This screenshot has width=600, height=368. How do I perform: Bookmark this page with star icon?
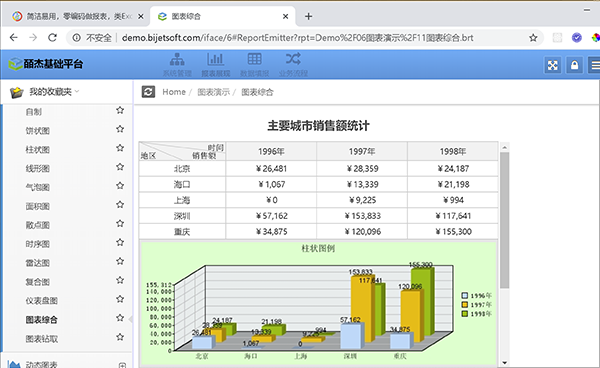[x=533, y=37]
